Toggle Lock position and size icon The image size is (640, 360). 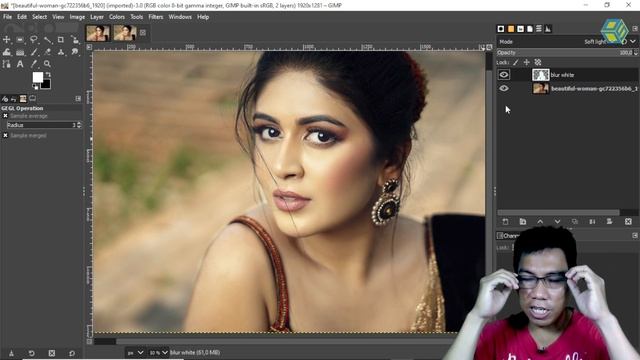coord(527,62)
